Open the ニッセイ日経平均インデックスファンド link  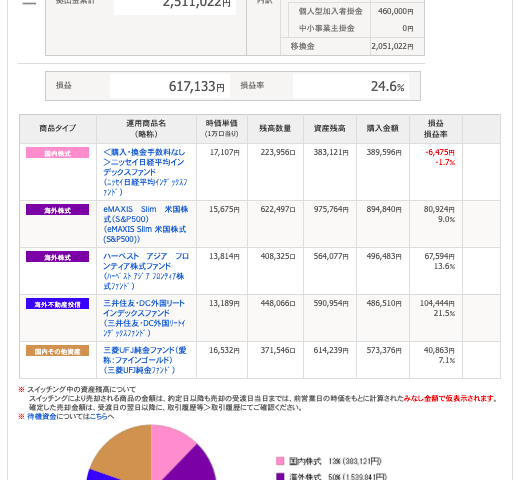pyautogui.click(x=145, y=172)
